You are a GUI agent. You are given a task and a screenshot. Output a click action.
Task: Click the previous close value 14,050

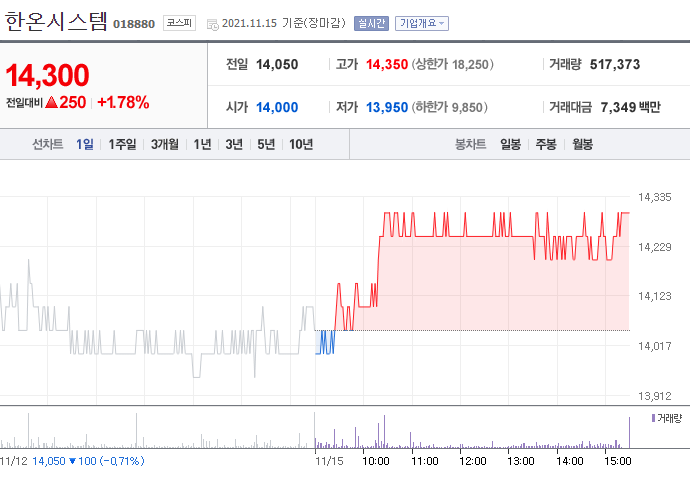[277, 65]
